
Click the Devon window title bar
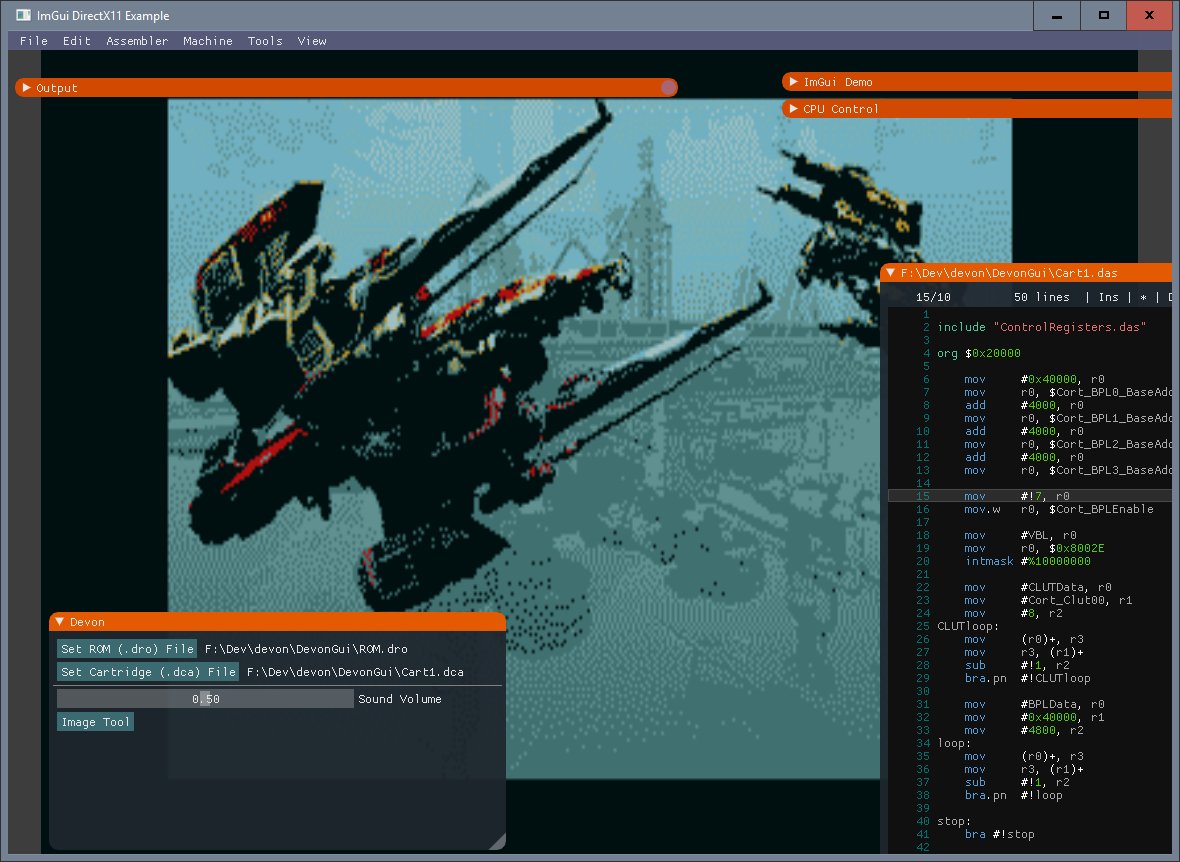pos(277,622)
